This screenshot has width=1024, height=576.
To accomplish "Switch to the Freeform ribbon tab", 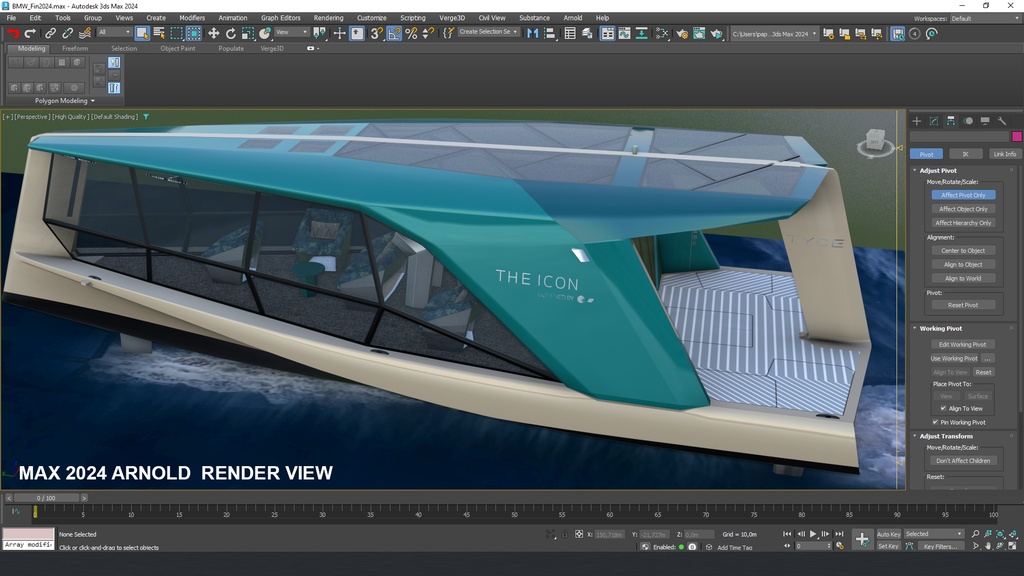I will coord(74,47).
